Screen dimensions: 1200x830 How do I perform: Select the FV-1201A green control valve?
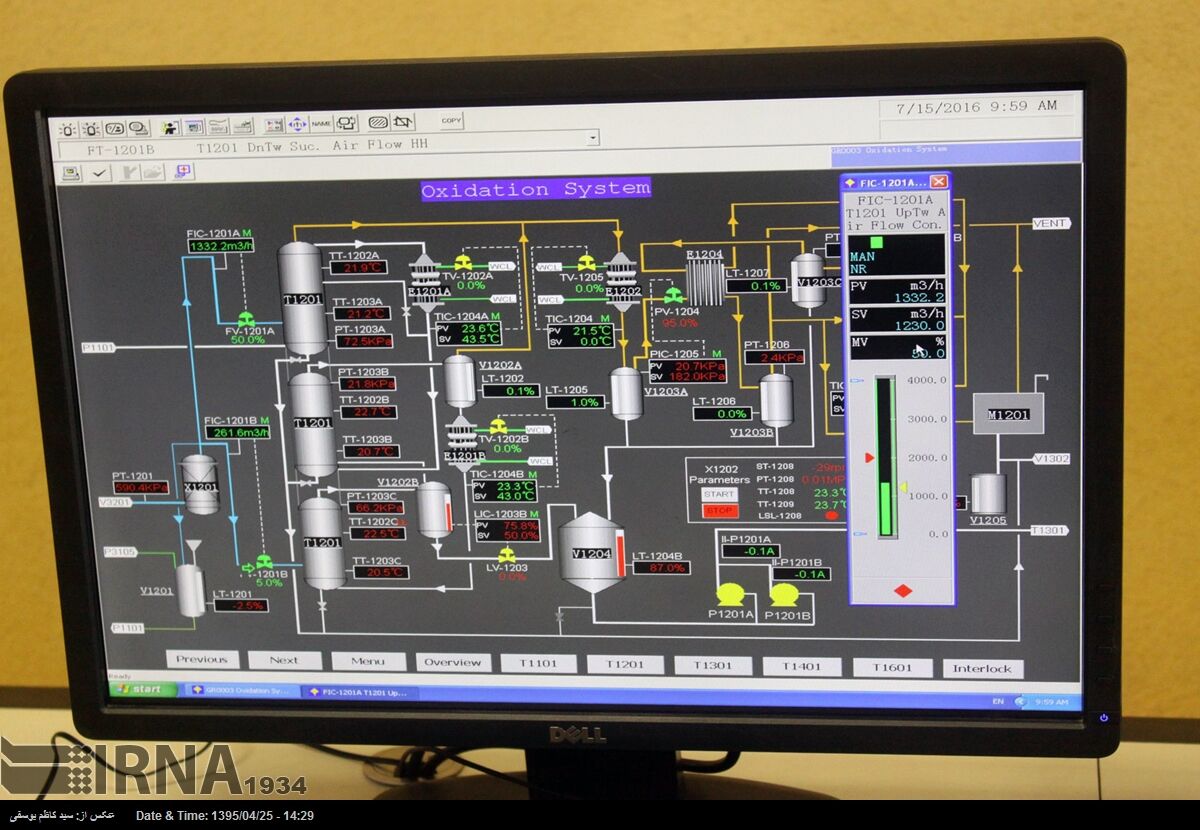[x=246, y=320]
